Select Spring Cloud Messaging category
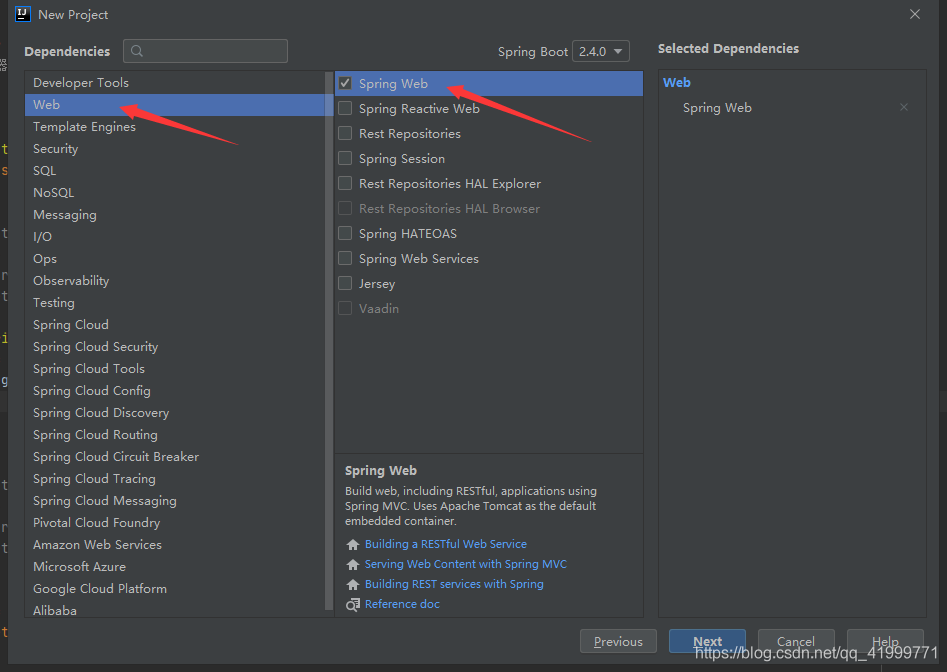Image resolution: width=947 pixels, height=672 pixels. pos(175,501)
